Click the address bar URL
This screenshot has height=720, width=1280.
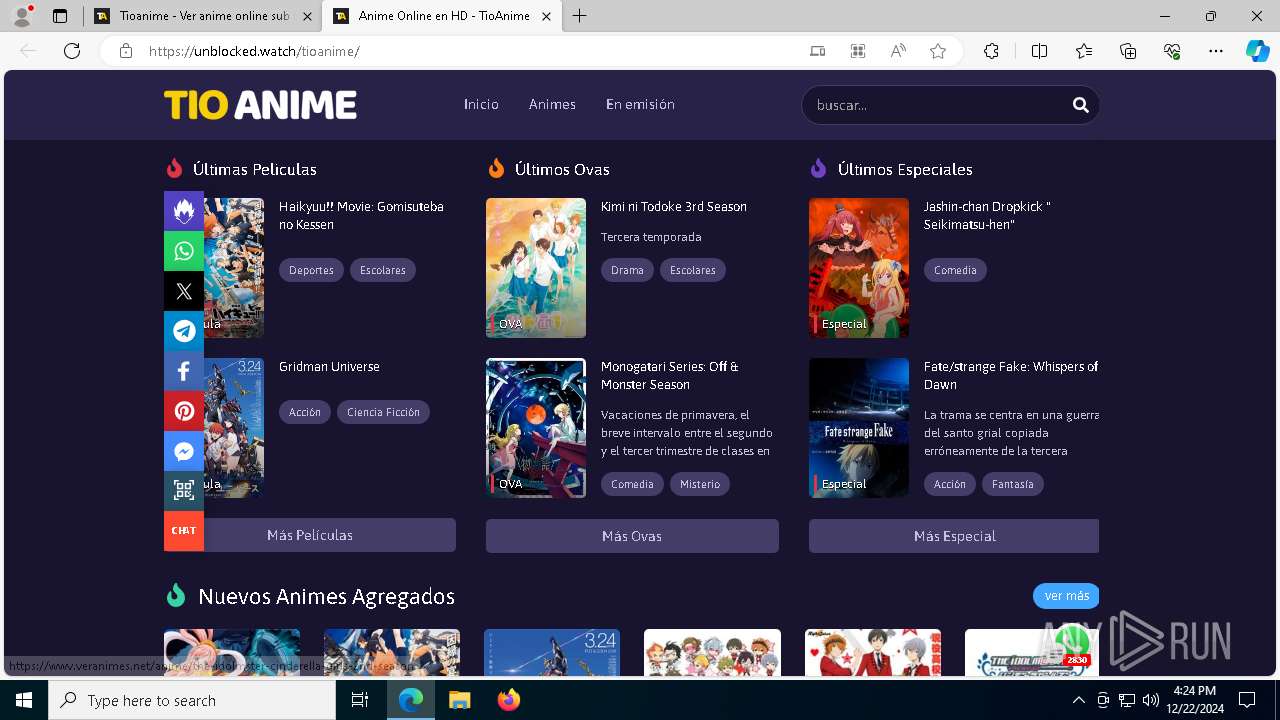click(254, 51)
